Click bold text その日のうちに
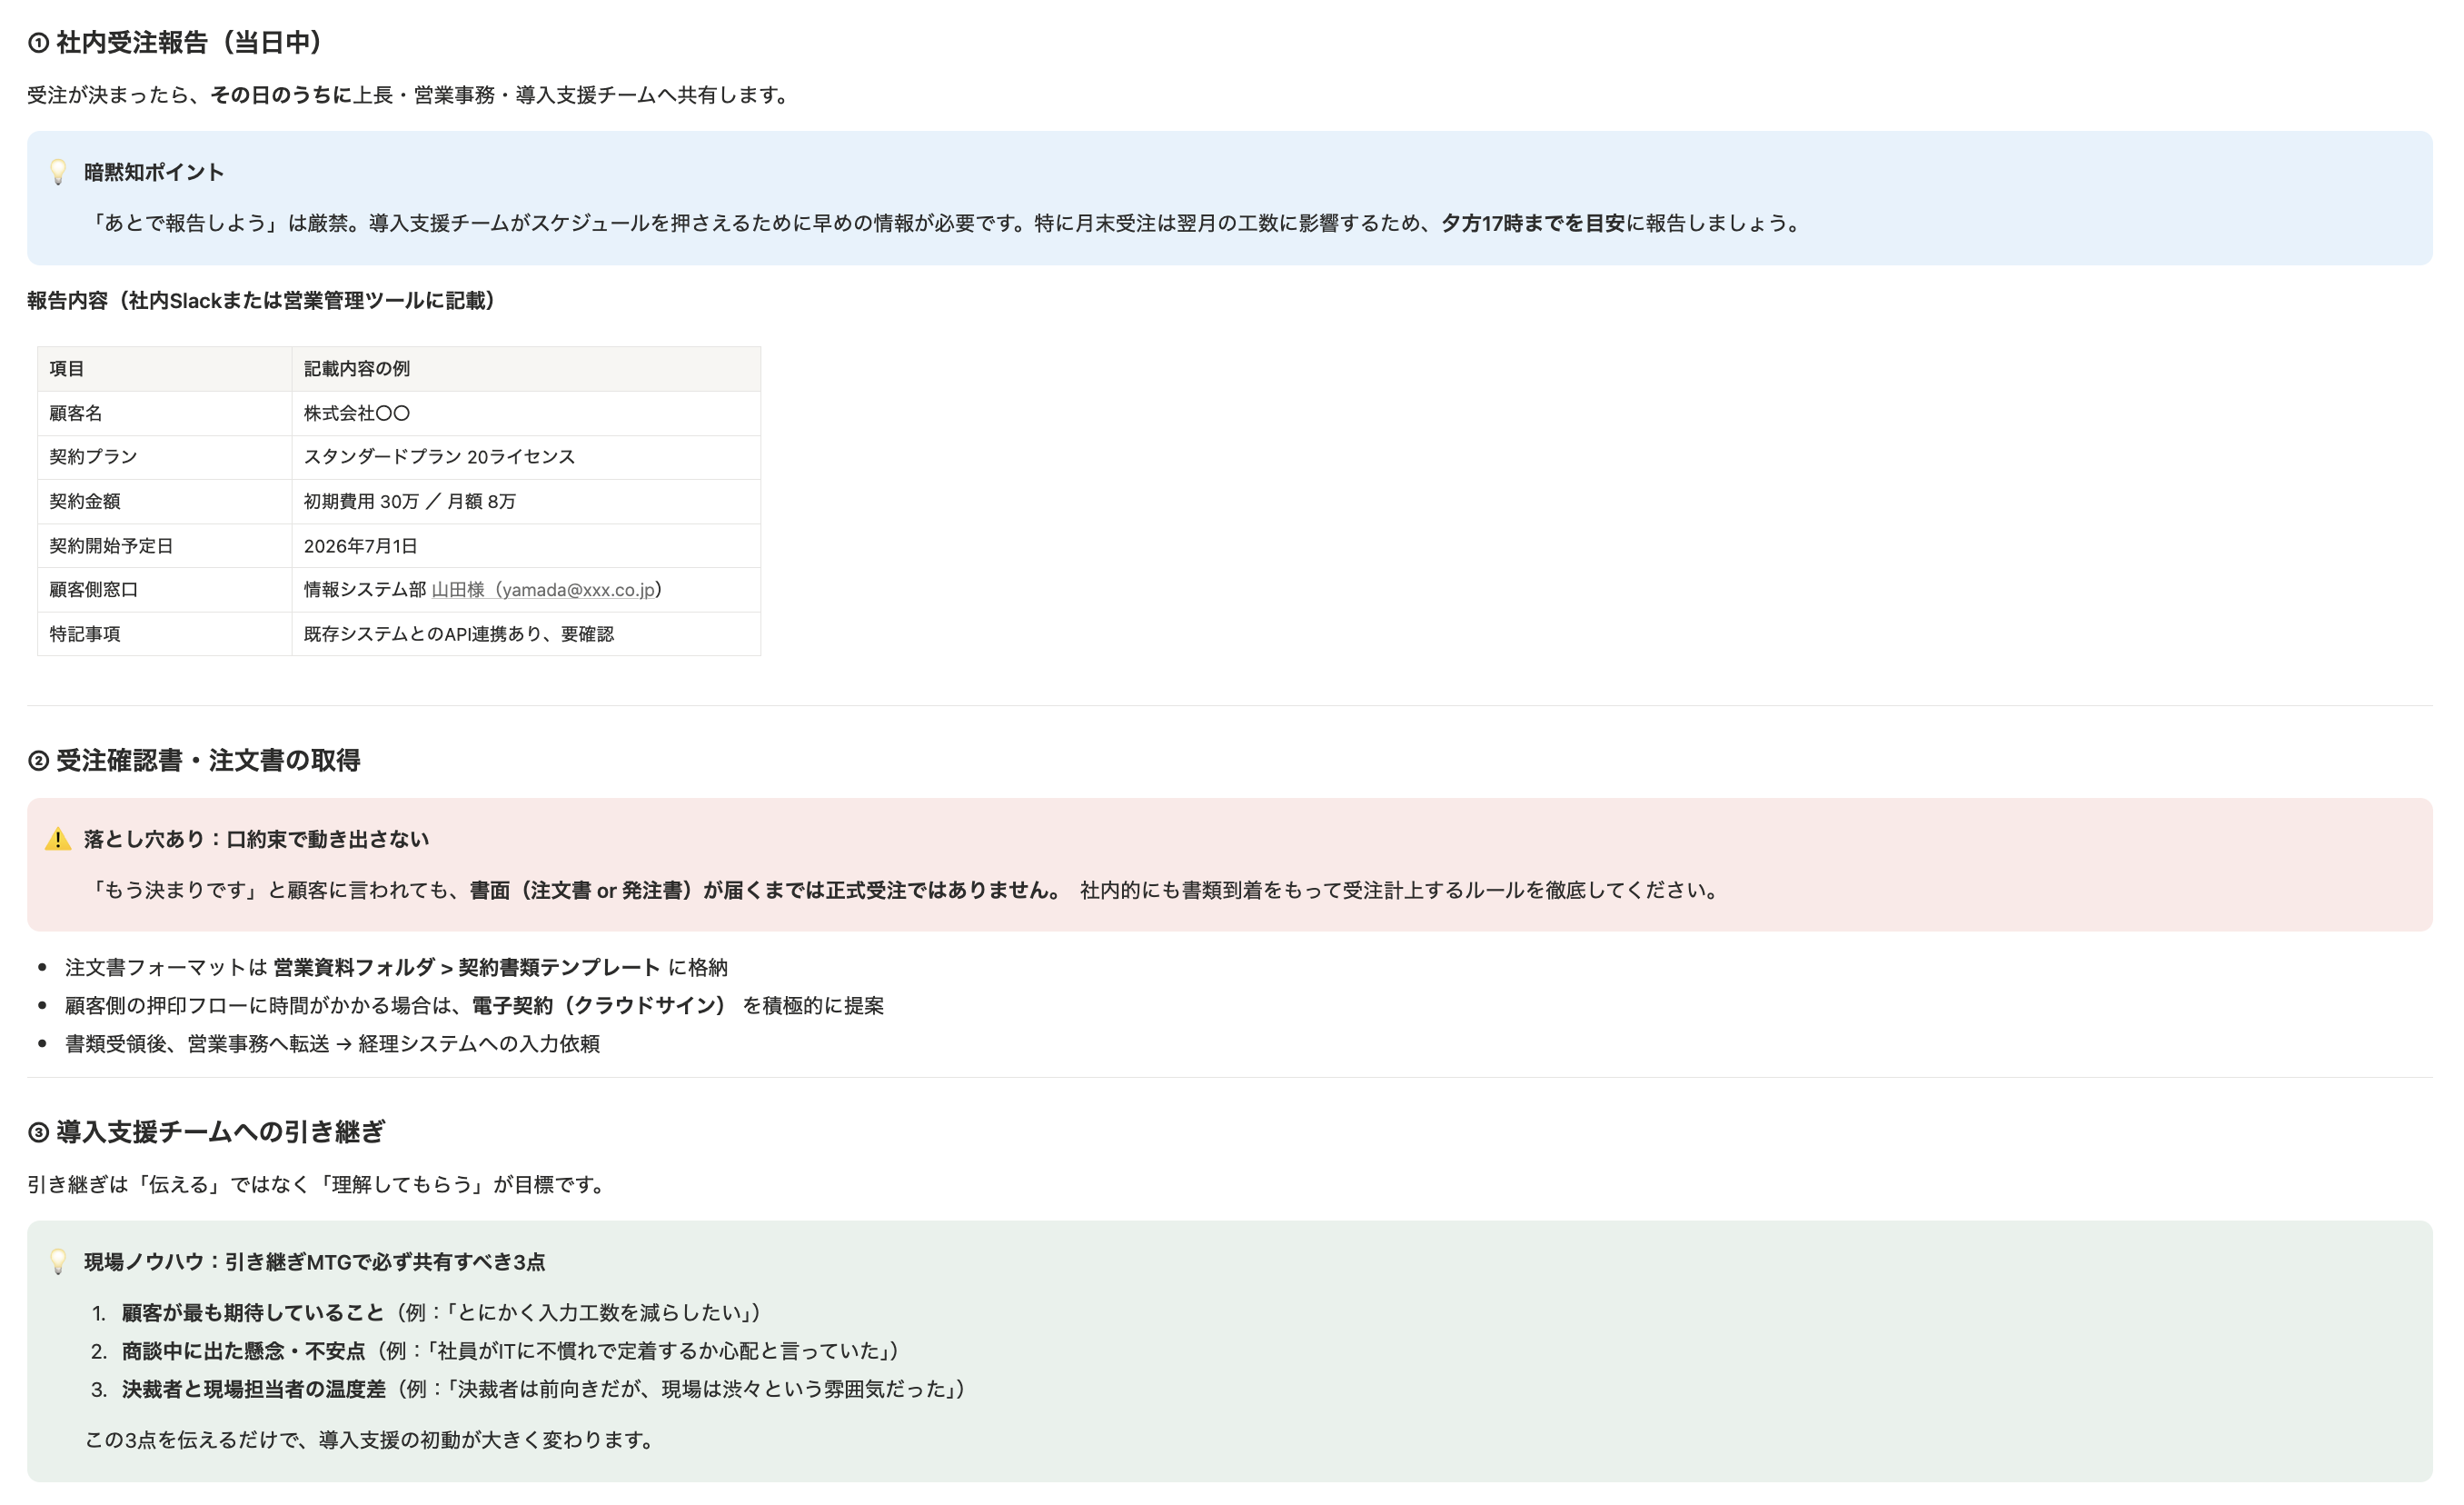Viewport: 2464px width, 1505px height. (x=281, y=95)
